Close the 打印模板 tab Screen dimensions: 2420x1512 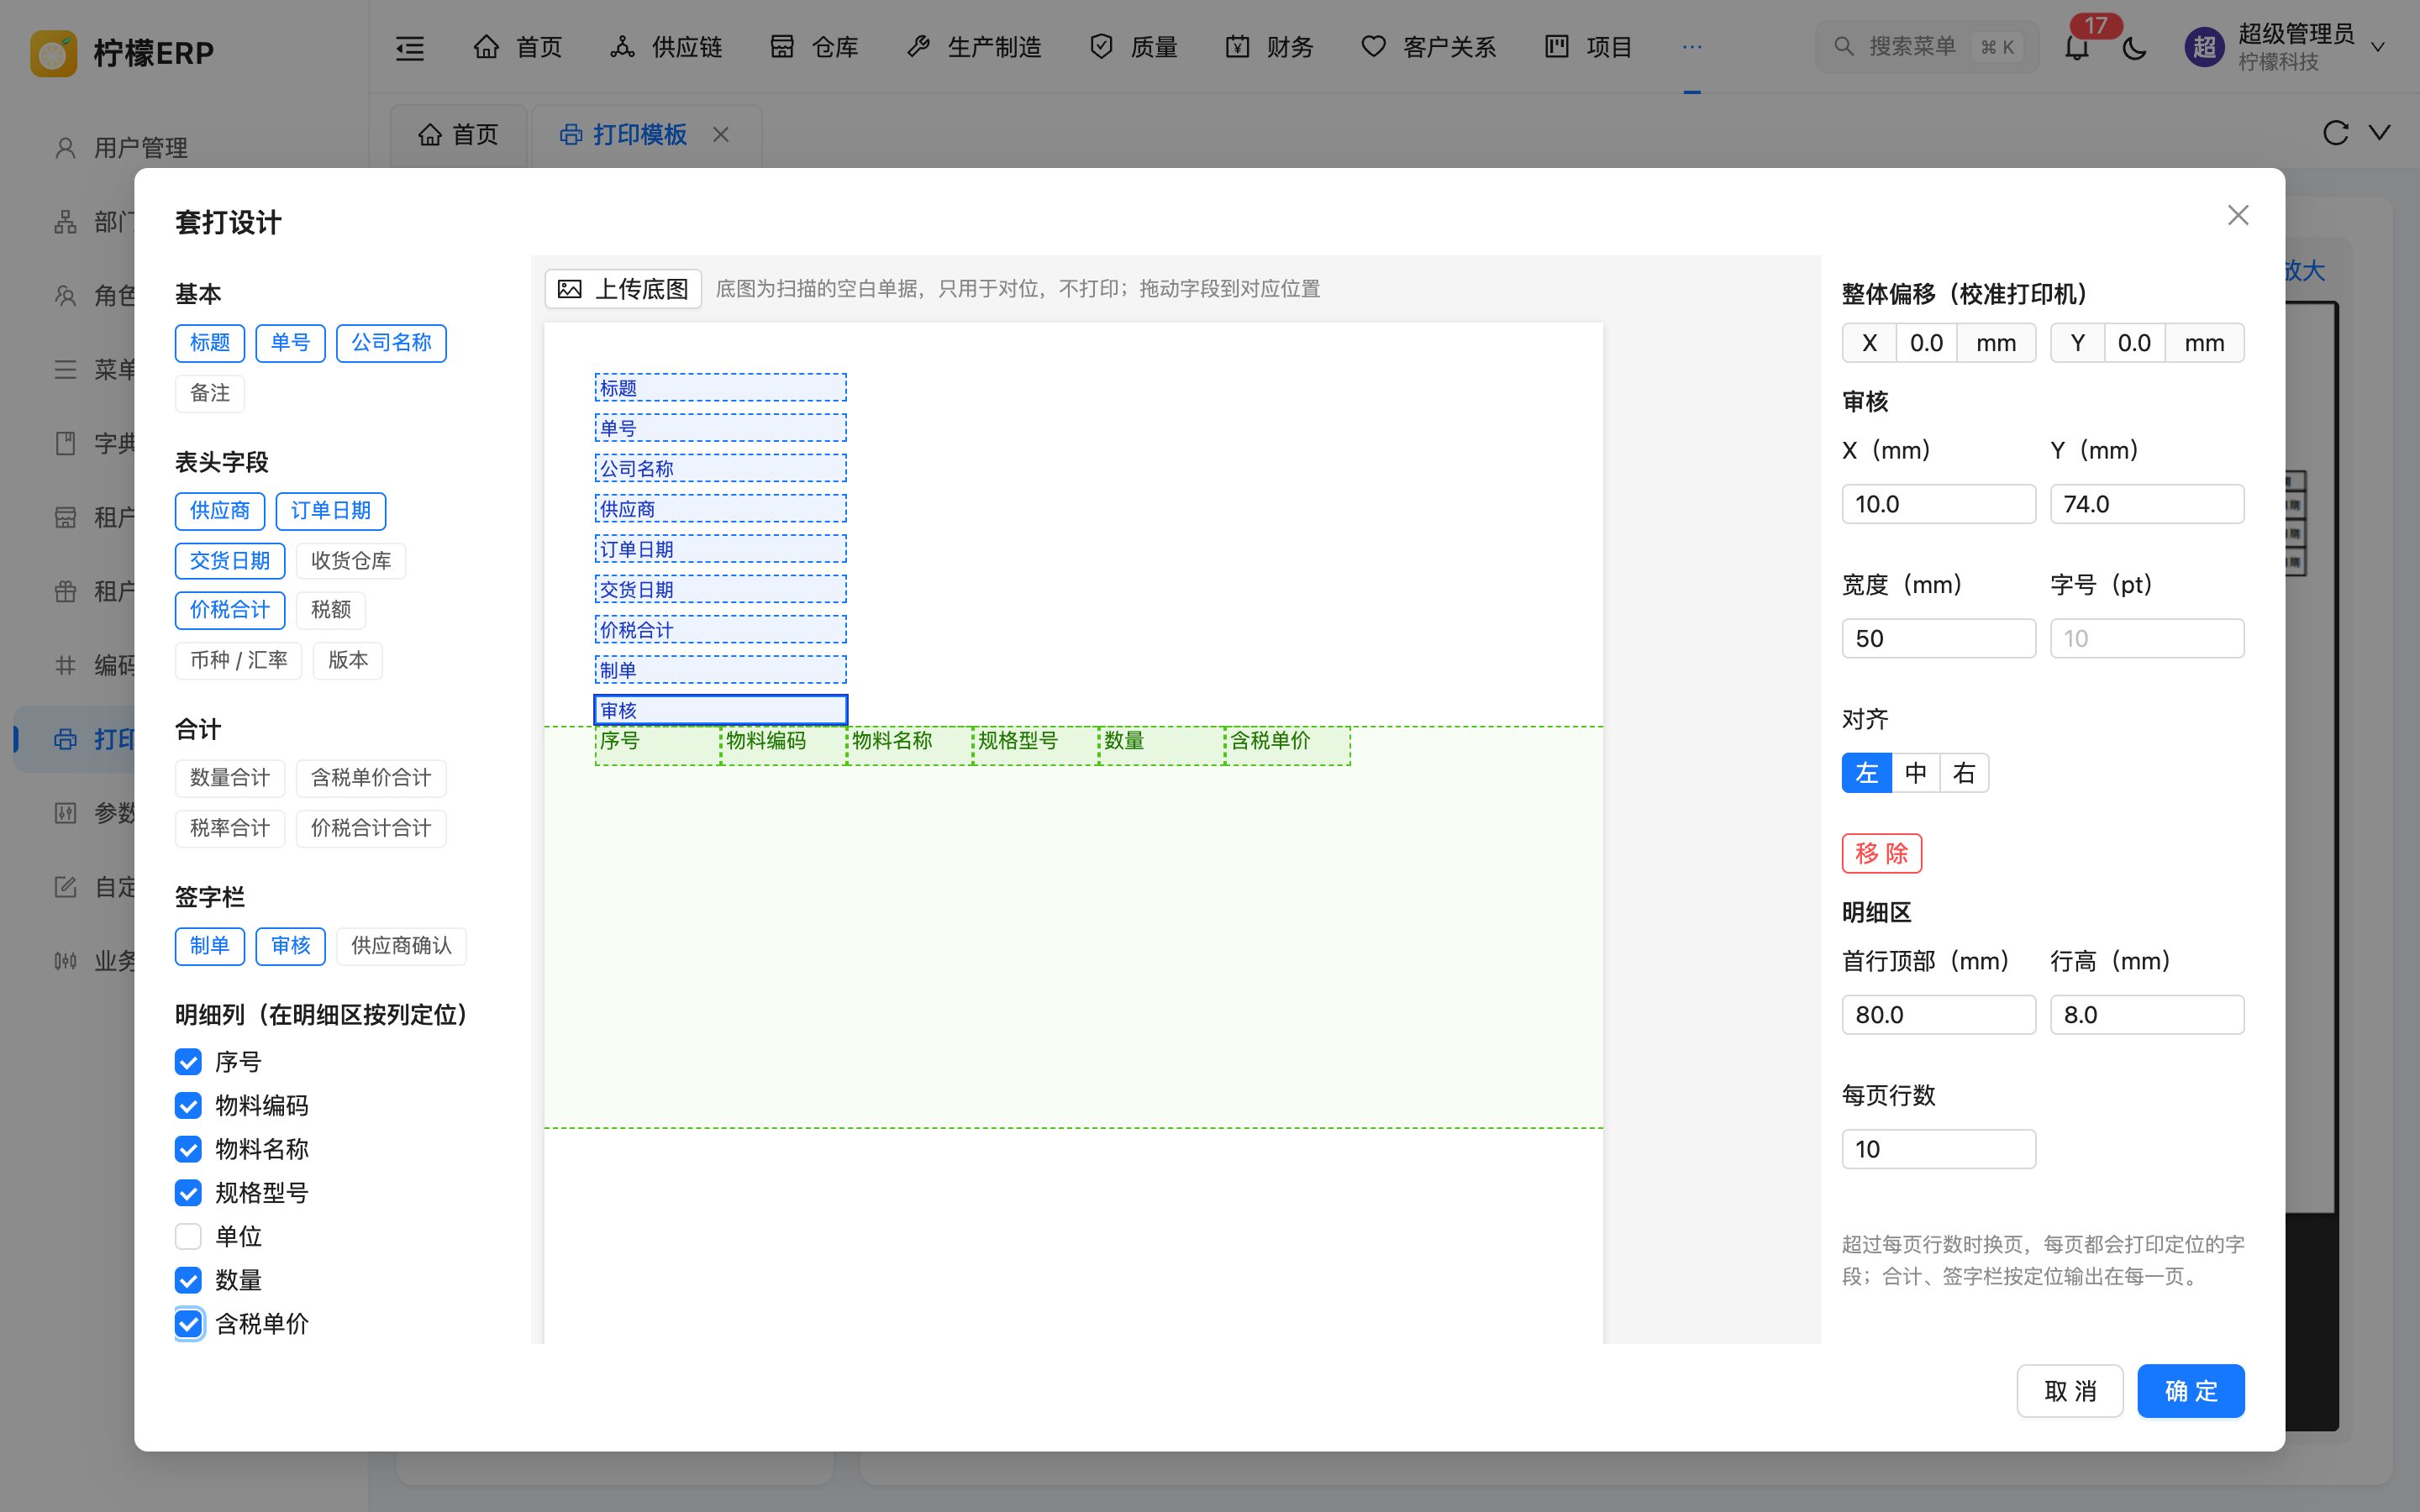pos(721,134)
